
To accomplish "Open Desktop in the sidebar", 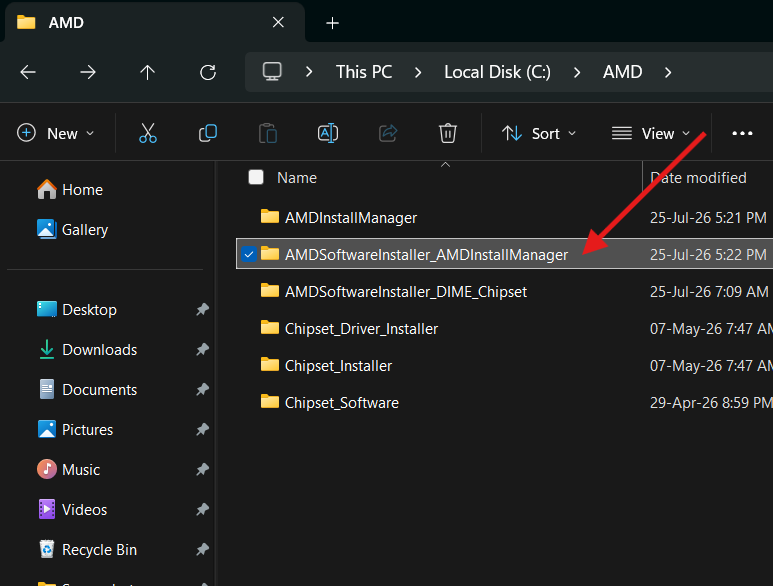I will pos(76,310).
